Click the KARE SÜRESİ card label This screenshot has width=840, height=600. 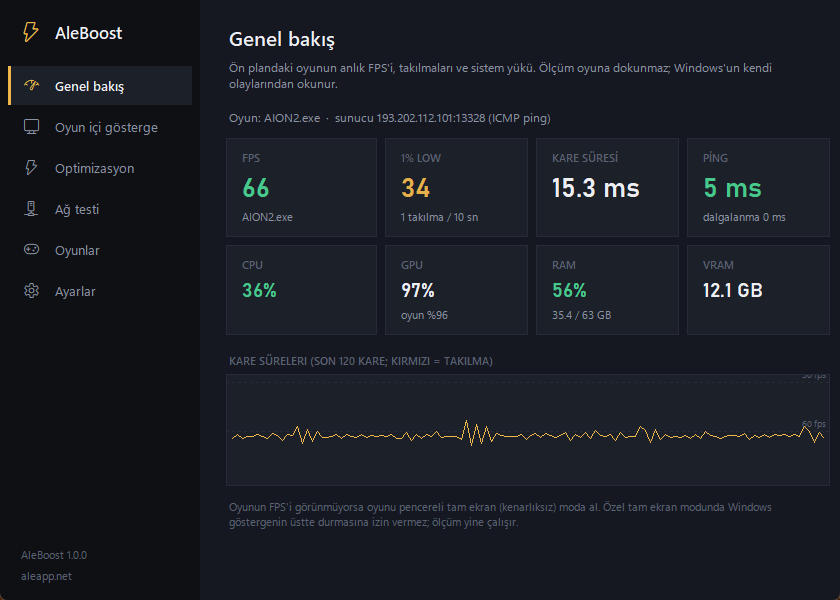585,158
